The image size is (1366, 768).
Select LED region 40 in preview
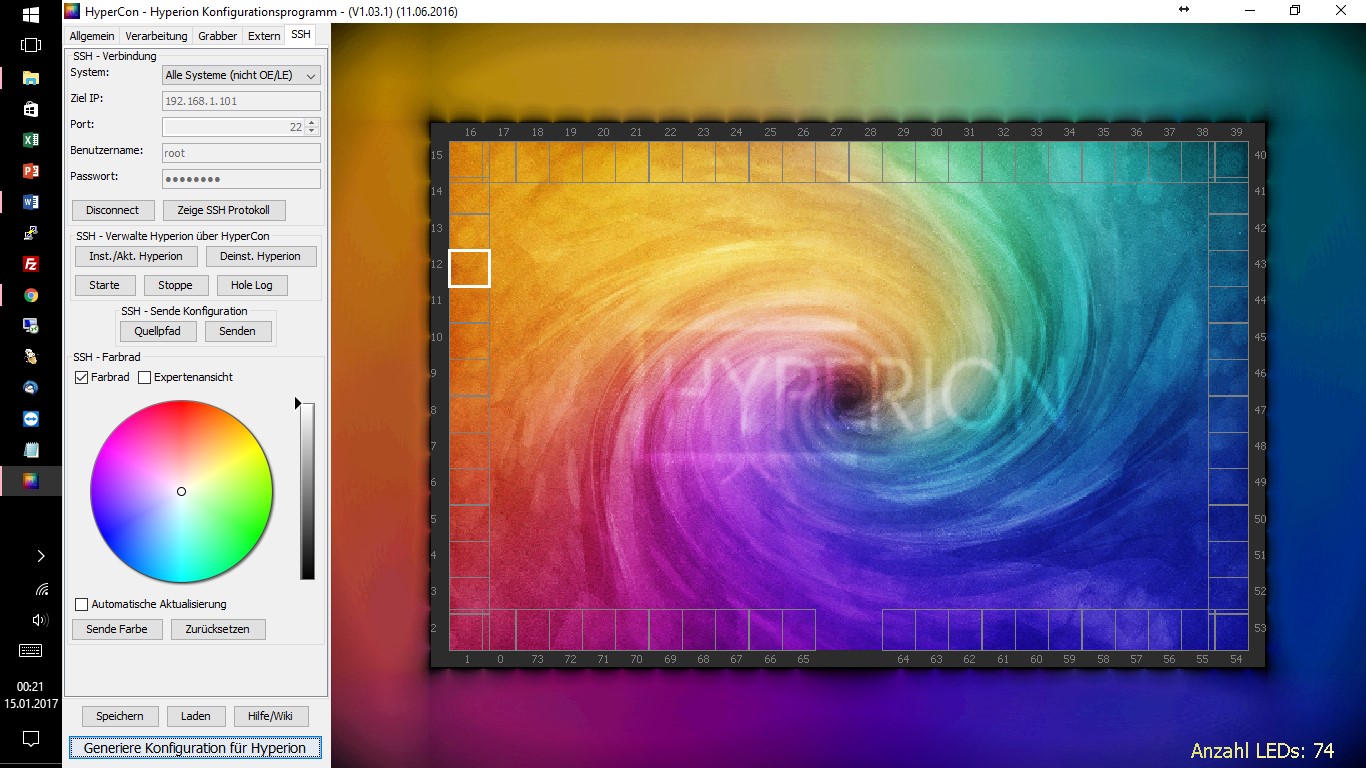point(1228,158)
